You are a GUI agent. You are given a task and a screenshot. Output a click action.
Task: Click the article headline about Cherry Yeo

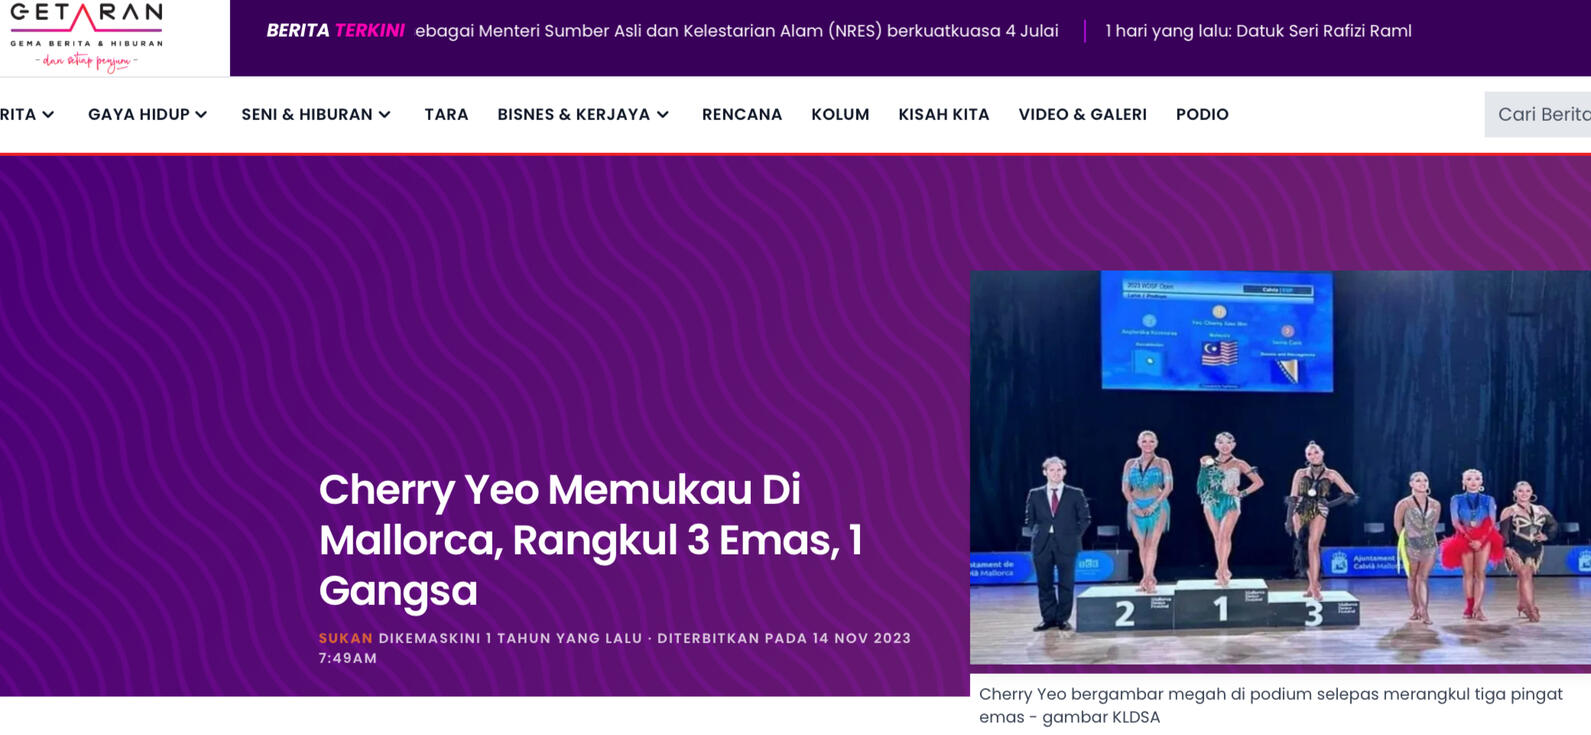click(x=590, y=540)
